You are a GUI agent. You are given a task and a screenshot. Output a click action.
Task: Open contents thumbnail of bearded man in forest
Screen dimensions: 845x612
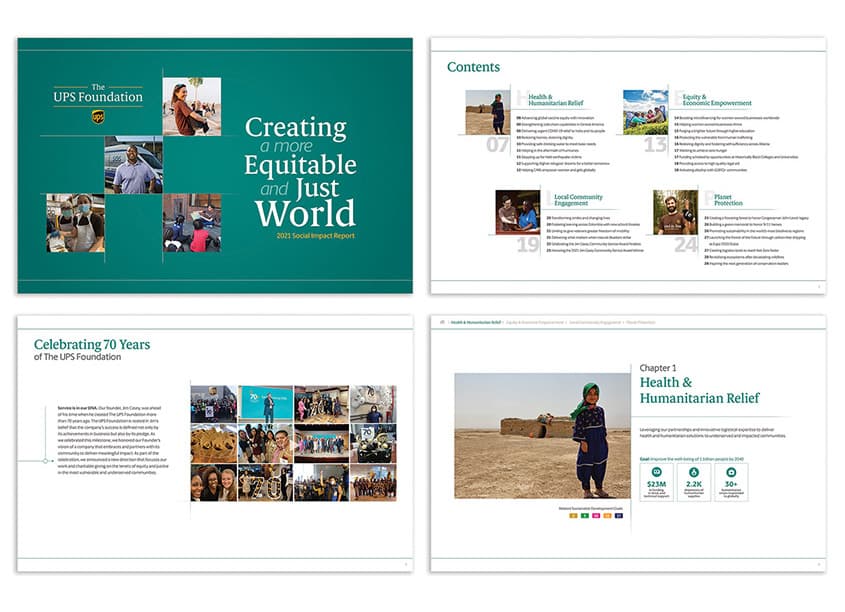(x=676, y=212)
